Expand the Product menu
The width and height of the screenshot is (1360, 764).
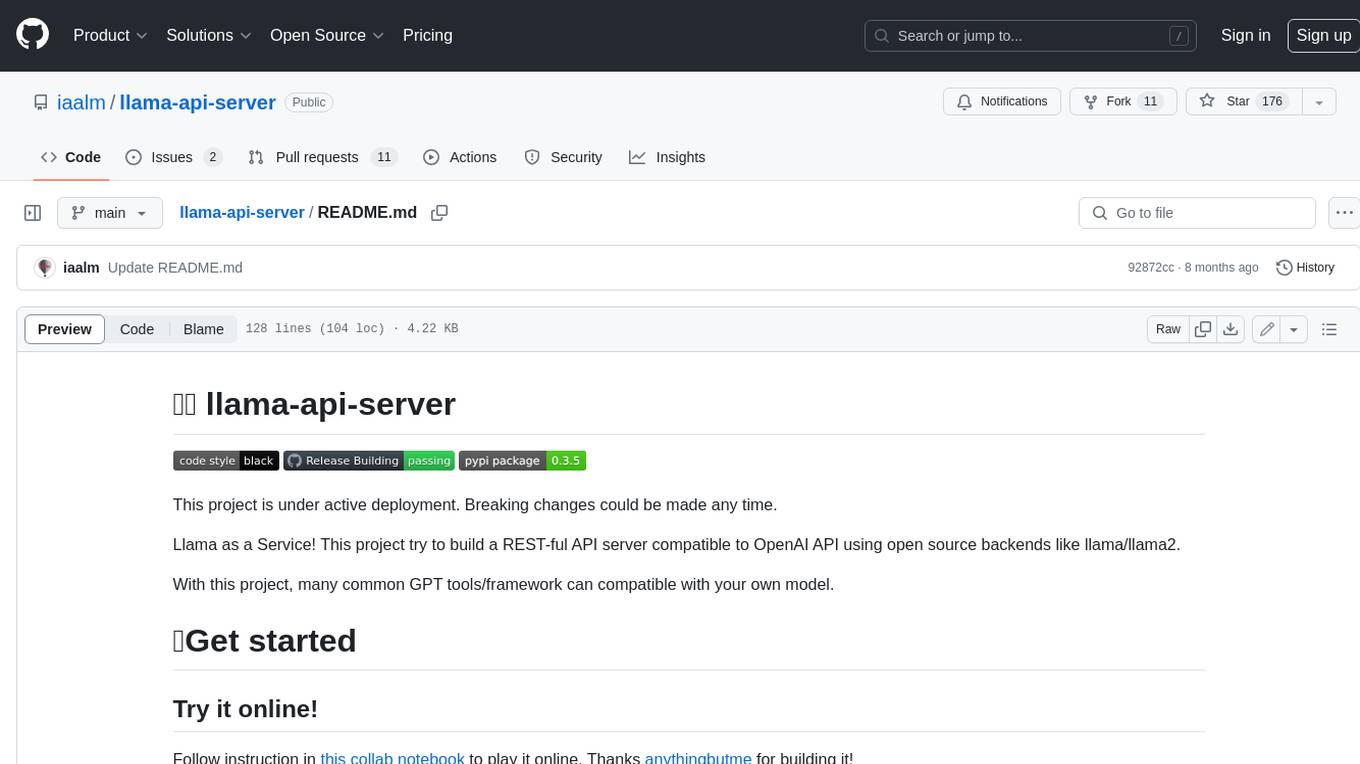pyautogui.click(x=110, y=35)
